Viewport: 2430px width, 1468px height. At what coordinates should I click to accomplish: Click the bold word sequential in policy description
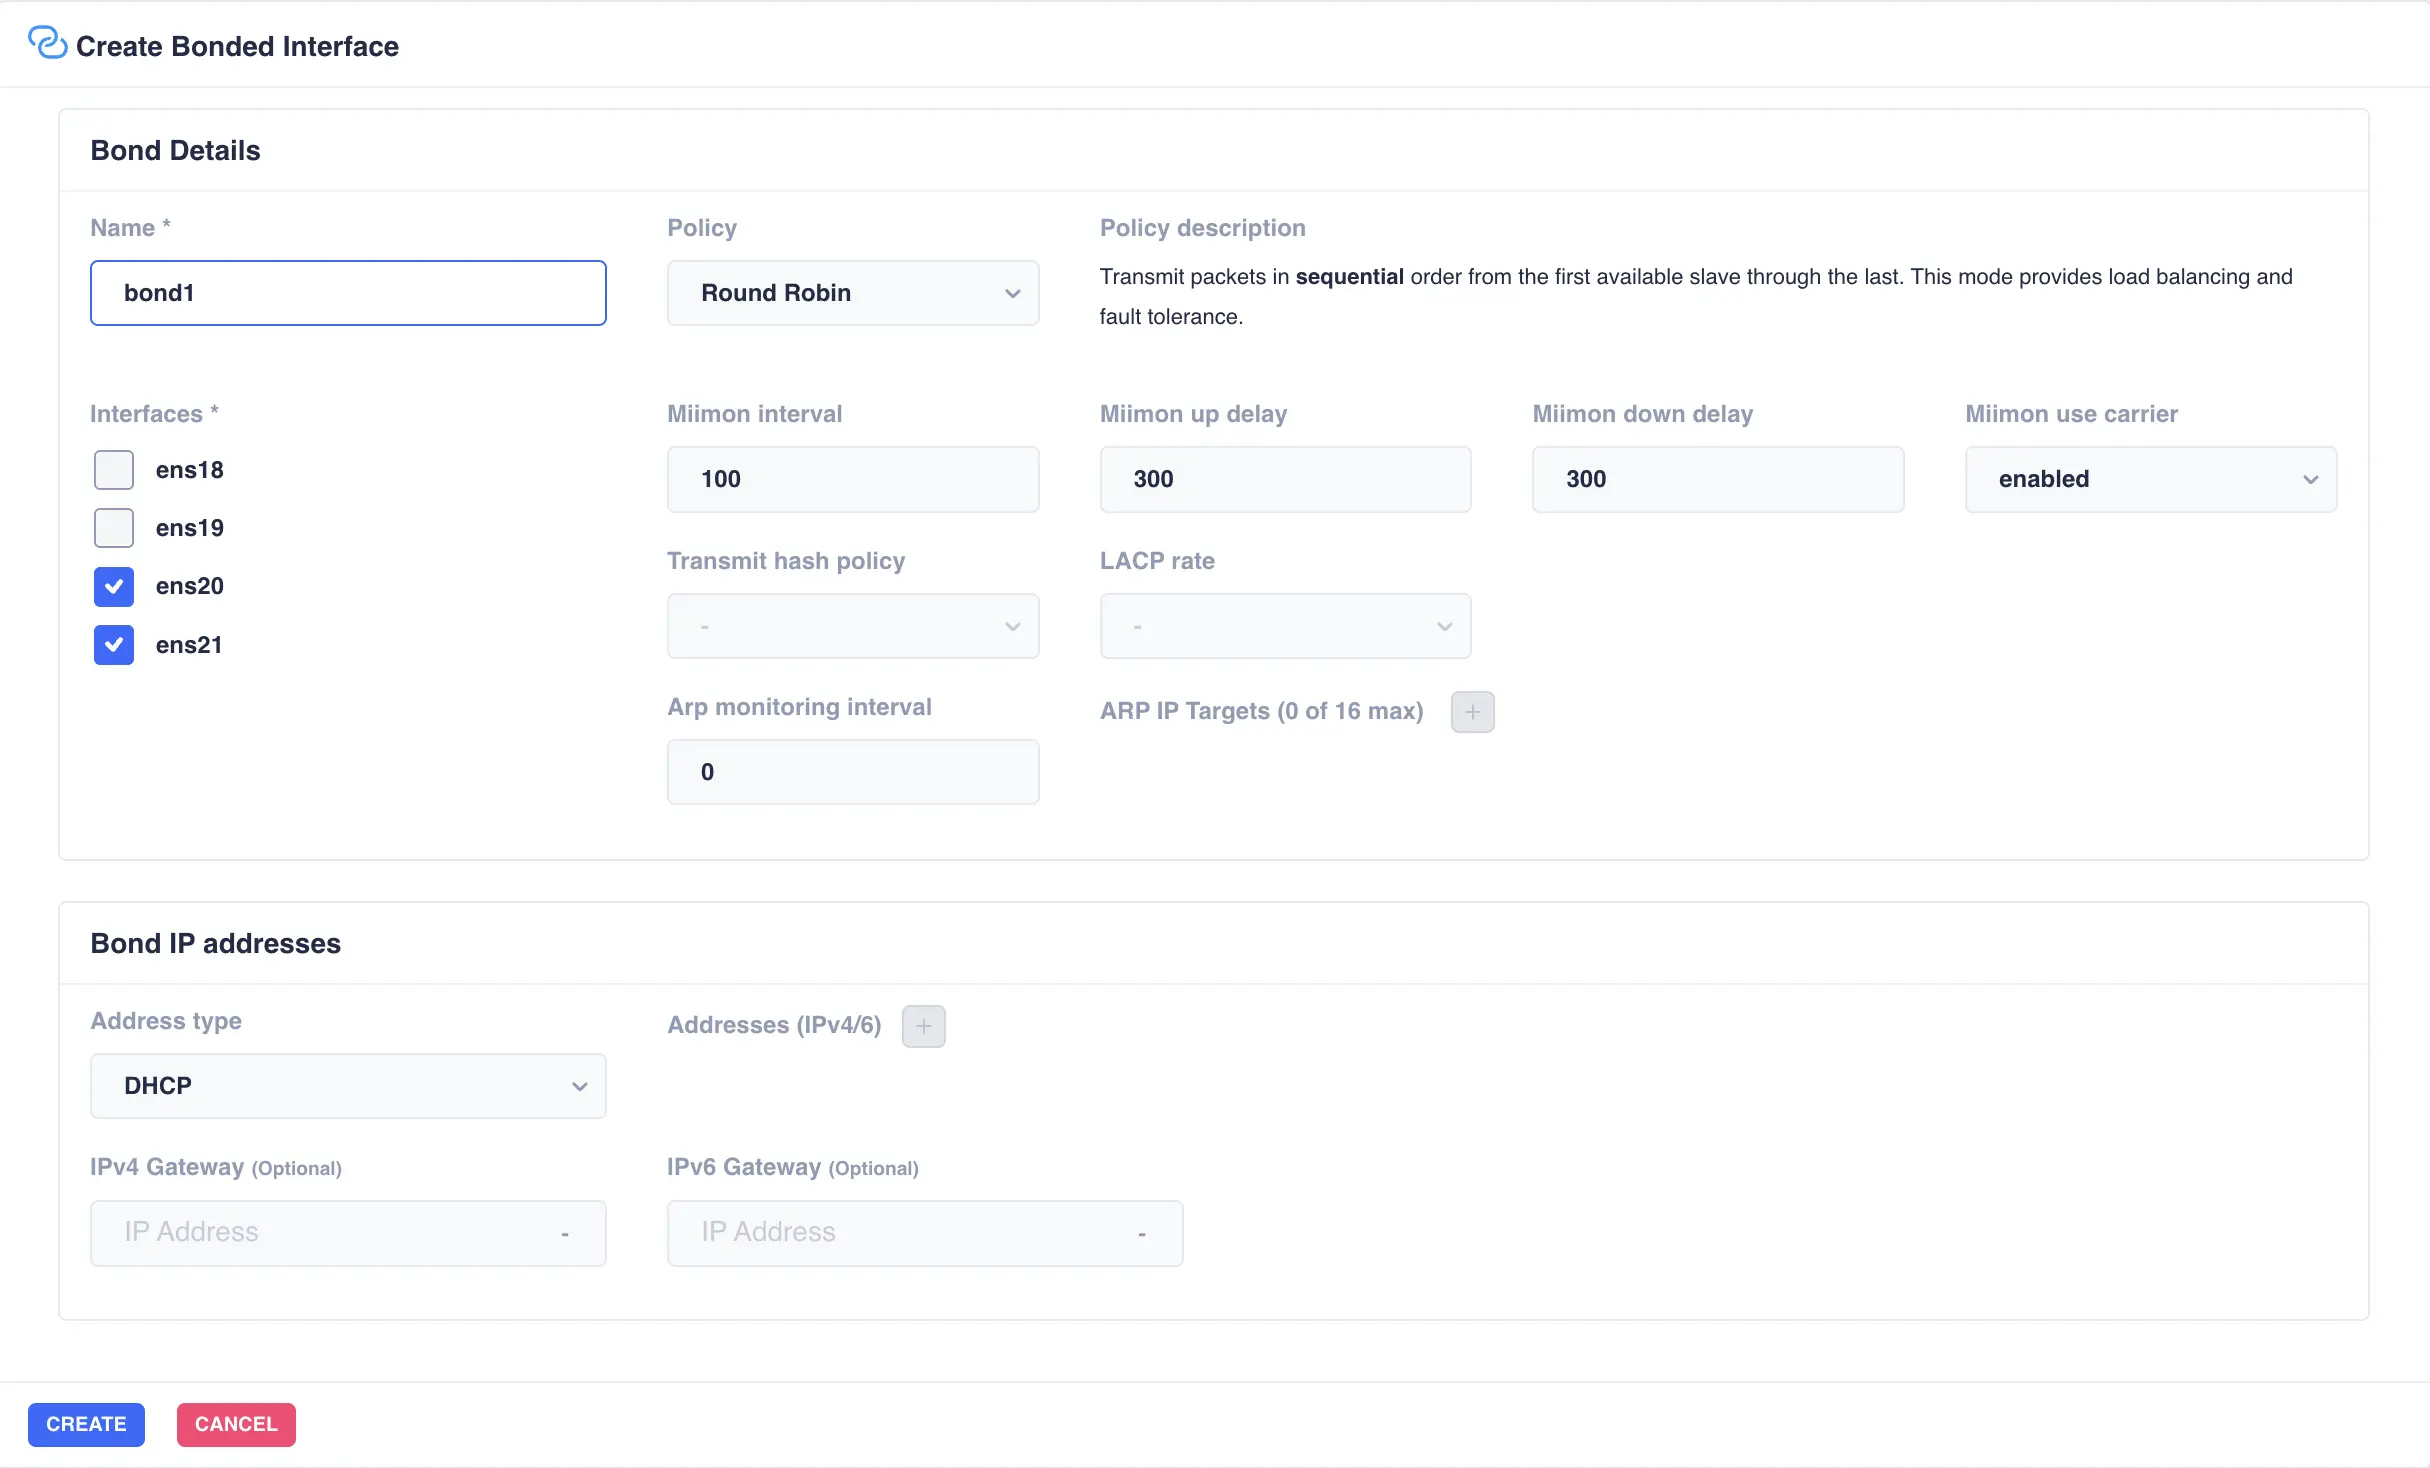1350,277
